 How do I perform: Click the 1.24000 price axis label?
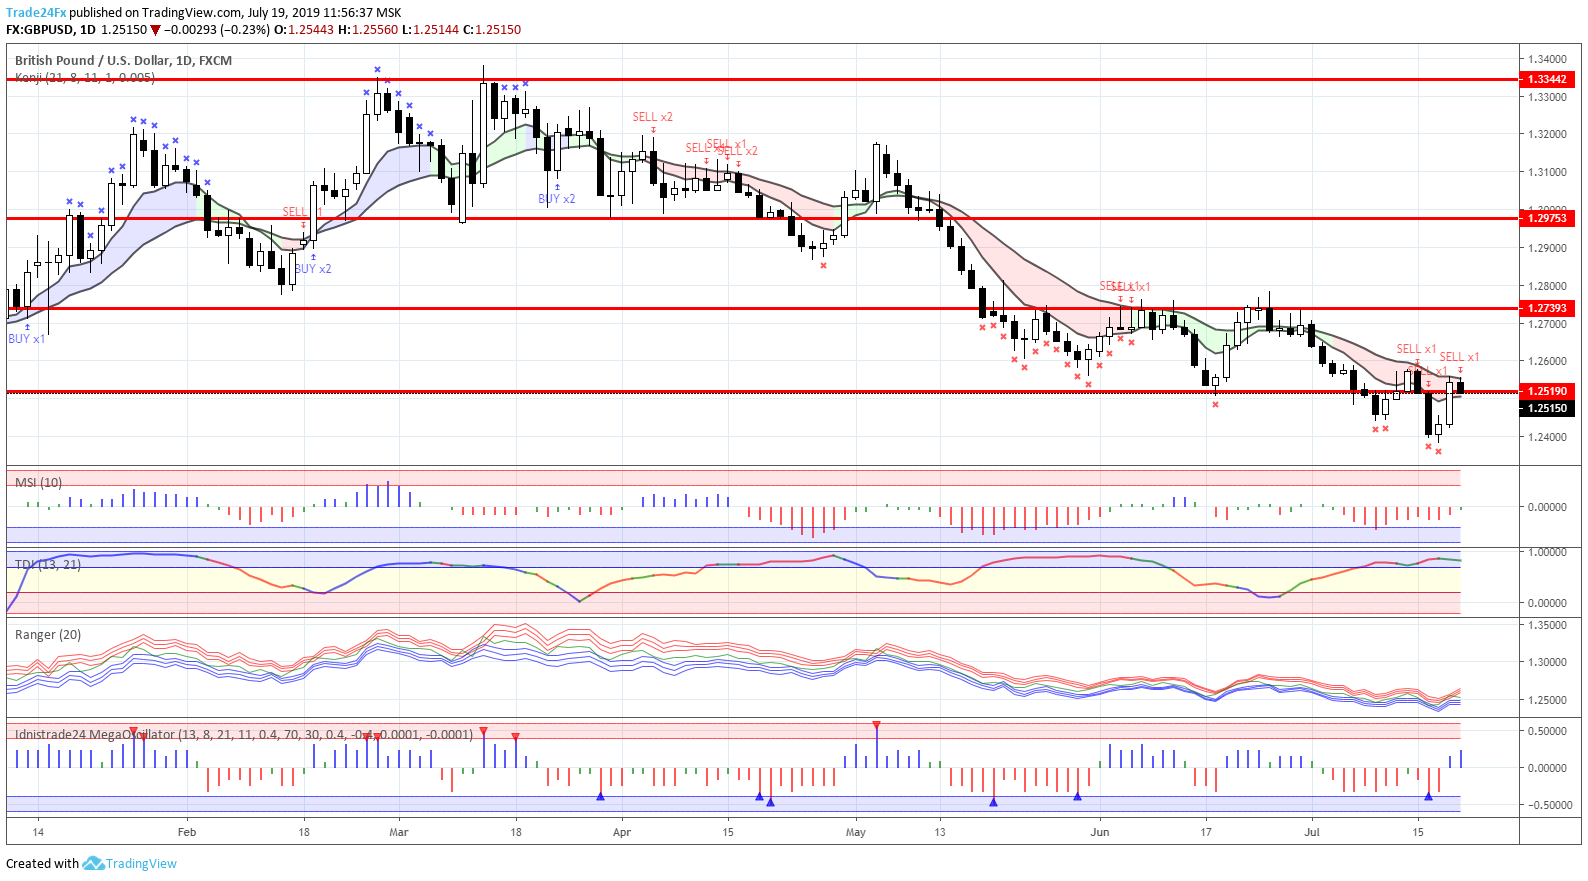[1547, 437]
